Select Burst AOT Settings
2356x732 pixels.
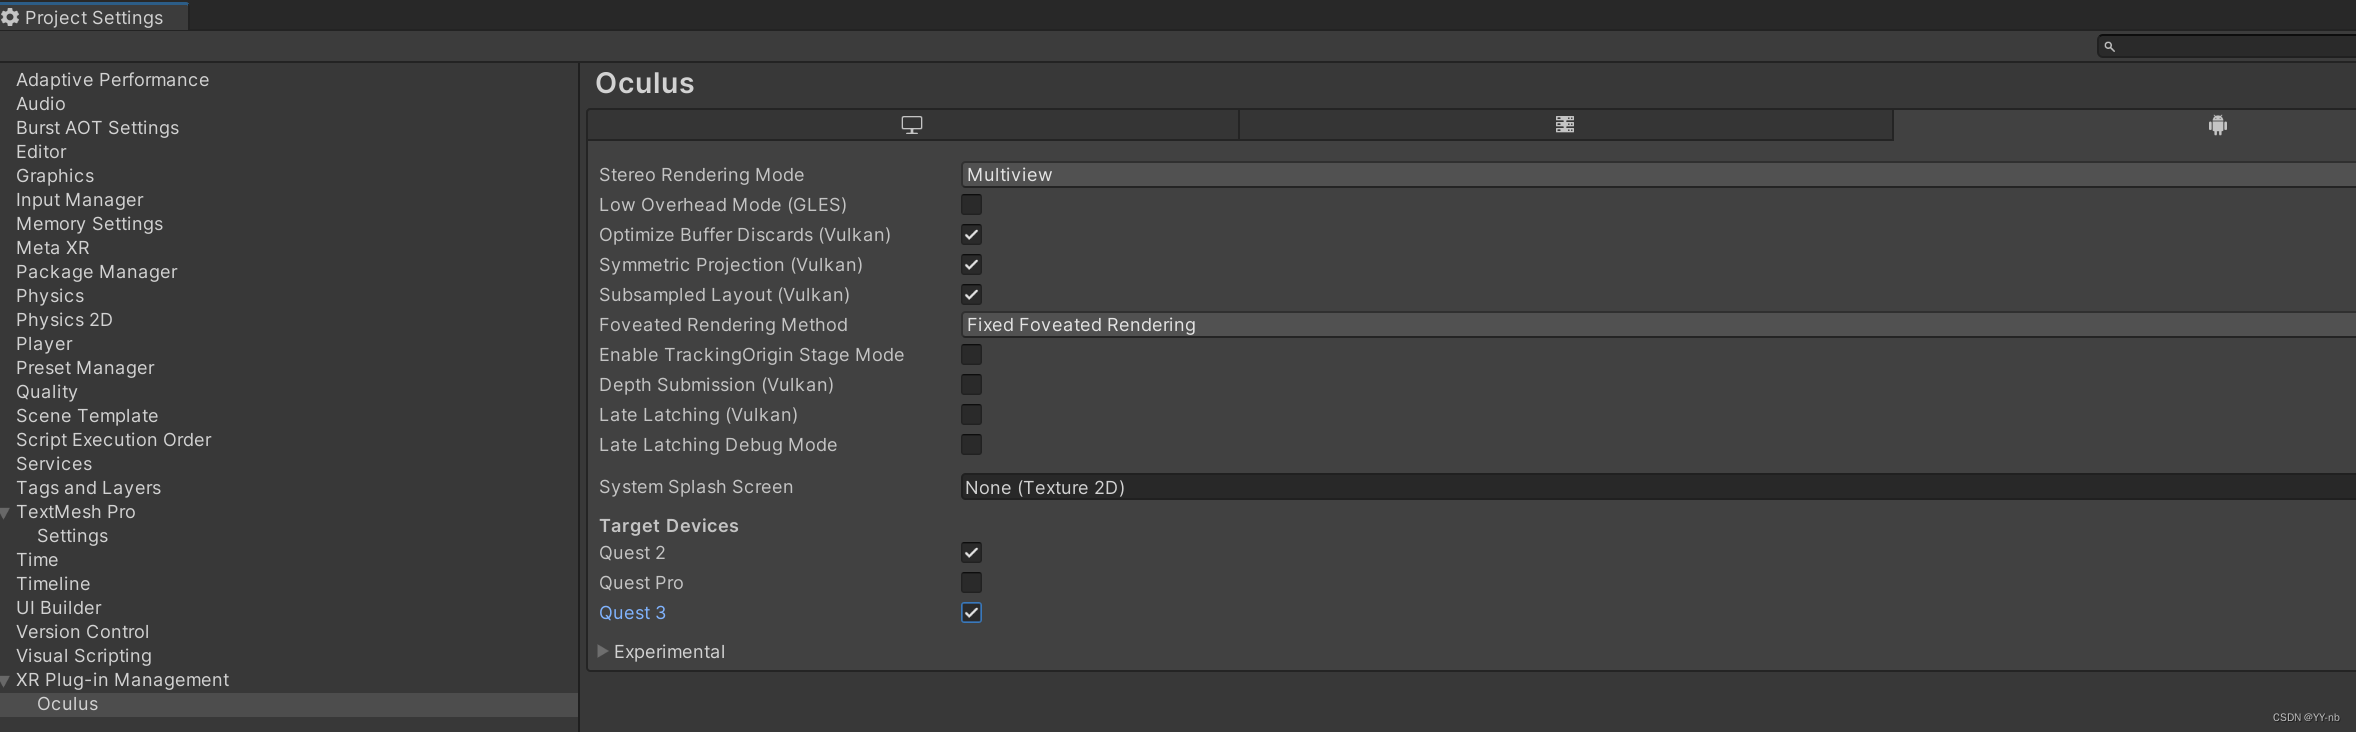click(97, 128)
